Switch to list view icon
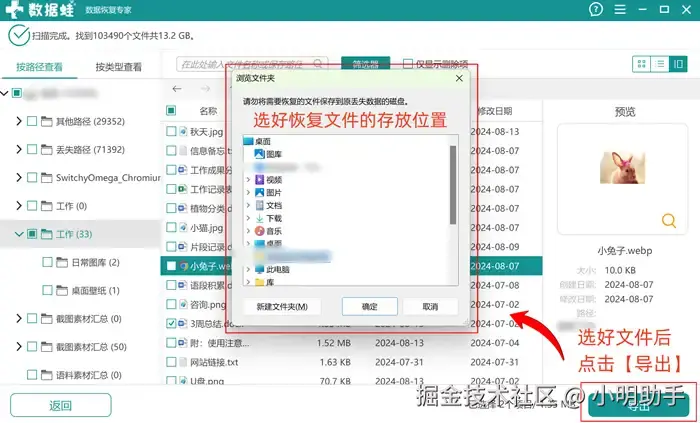 click(660, 64)
